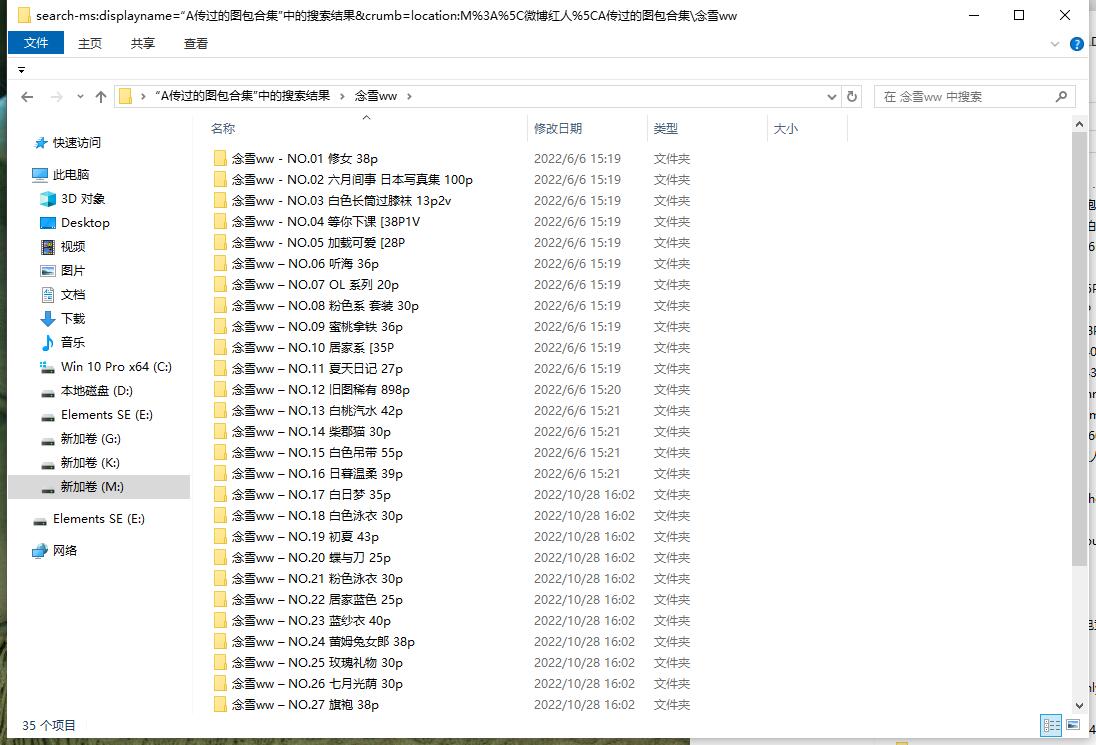This screenshot has width=1096, height=745.
Task: Click the Back navigation arrow
Action: click(x=27, y=97)
